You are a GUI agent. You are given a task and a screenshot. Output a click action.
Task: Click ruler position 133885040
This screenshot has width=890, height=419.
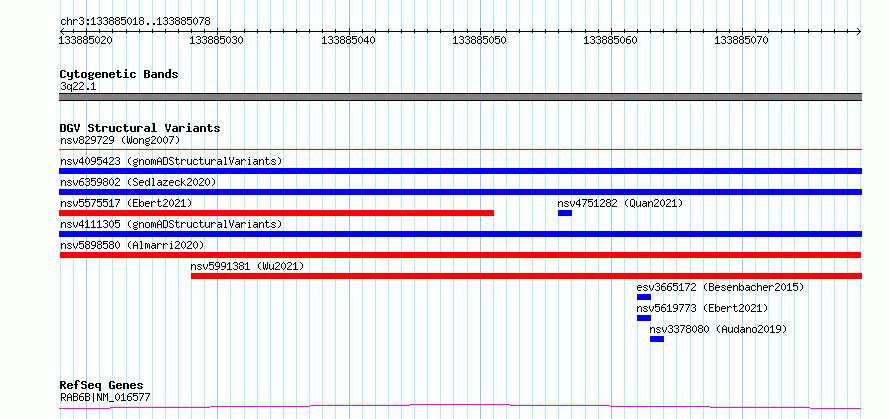tap(348, 40)
